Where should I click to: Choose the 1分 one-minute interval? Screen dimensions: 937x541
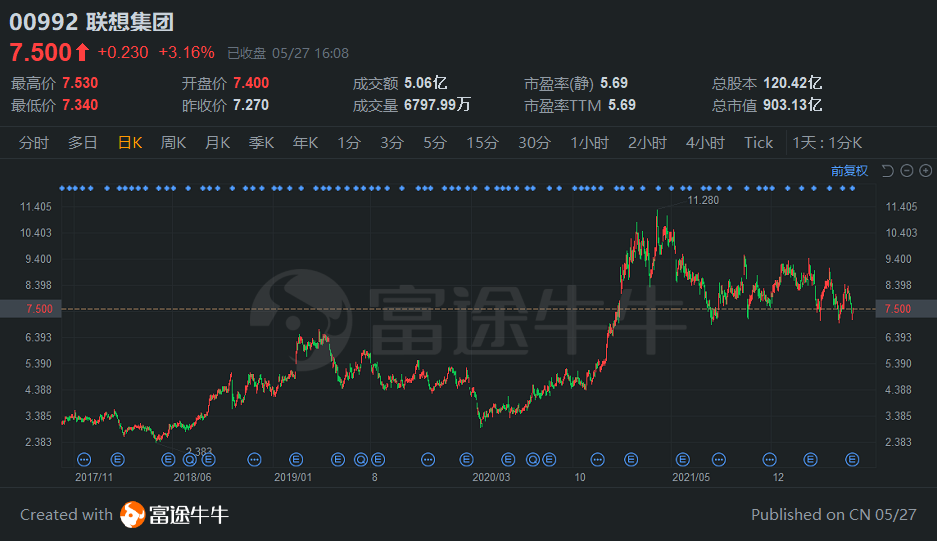(x=349, y=143)
